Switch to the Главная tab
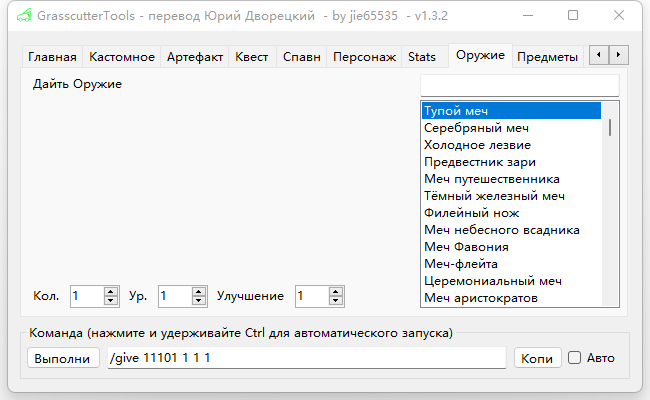650x400 pixels. [52, 57]
